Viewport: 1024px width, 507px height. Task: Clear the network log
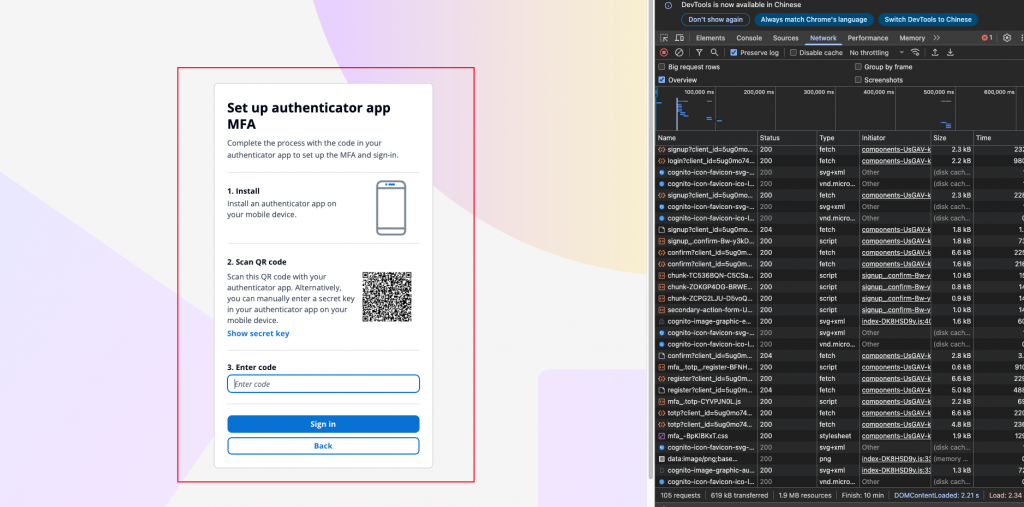[x=679, y=52]
